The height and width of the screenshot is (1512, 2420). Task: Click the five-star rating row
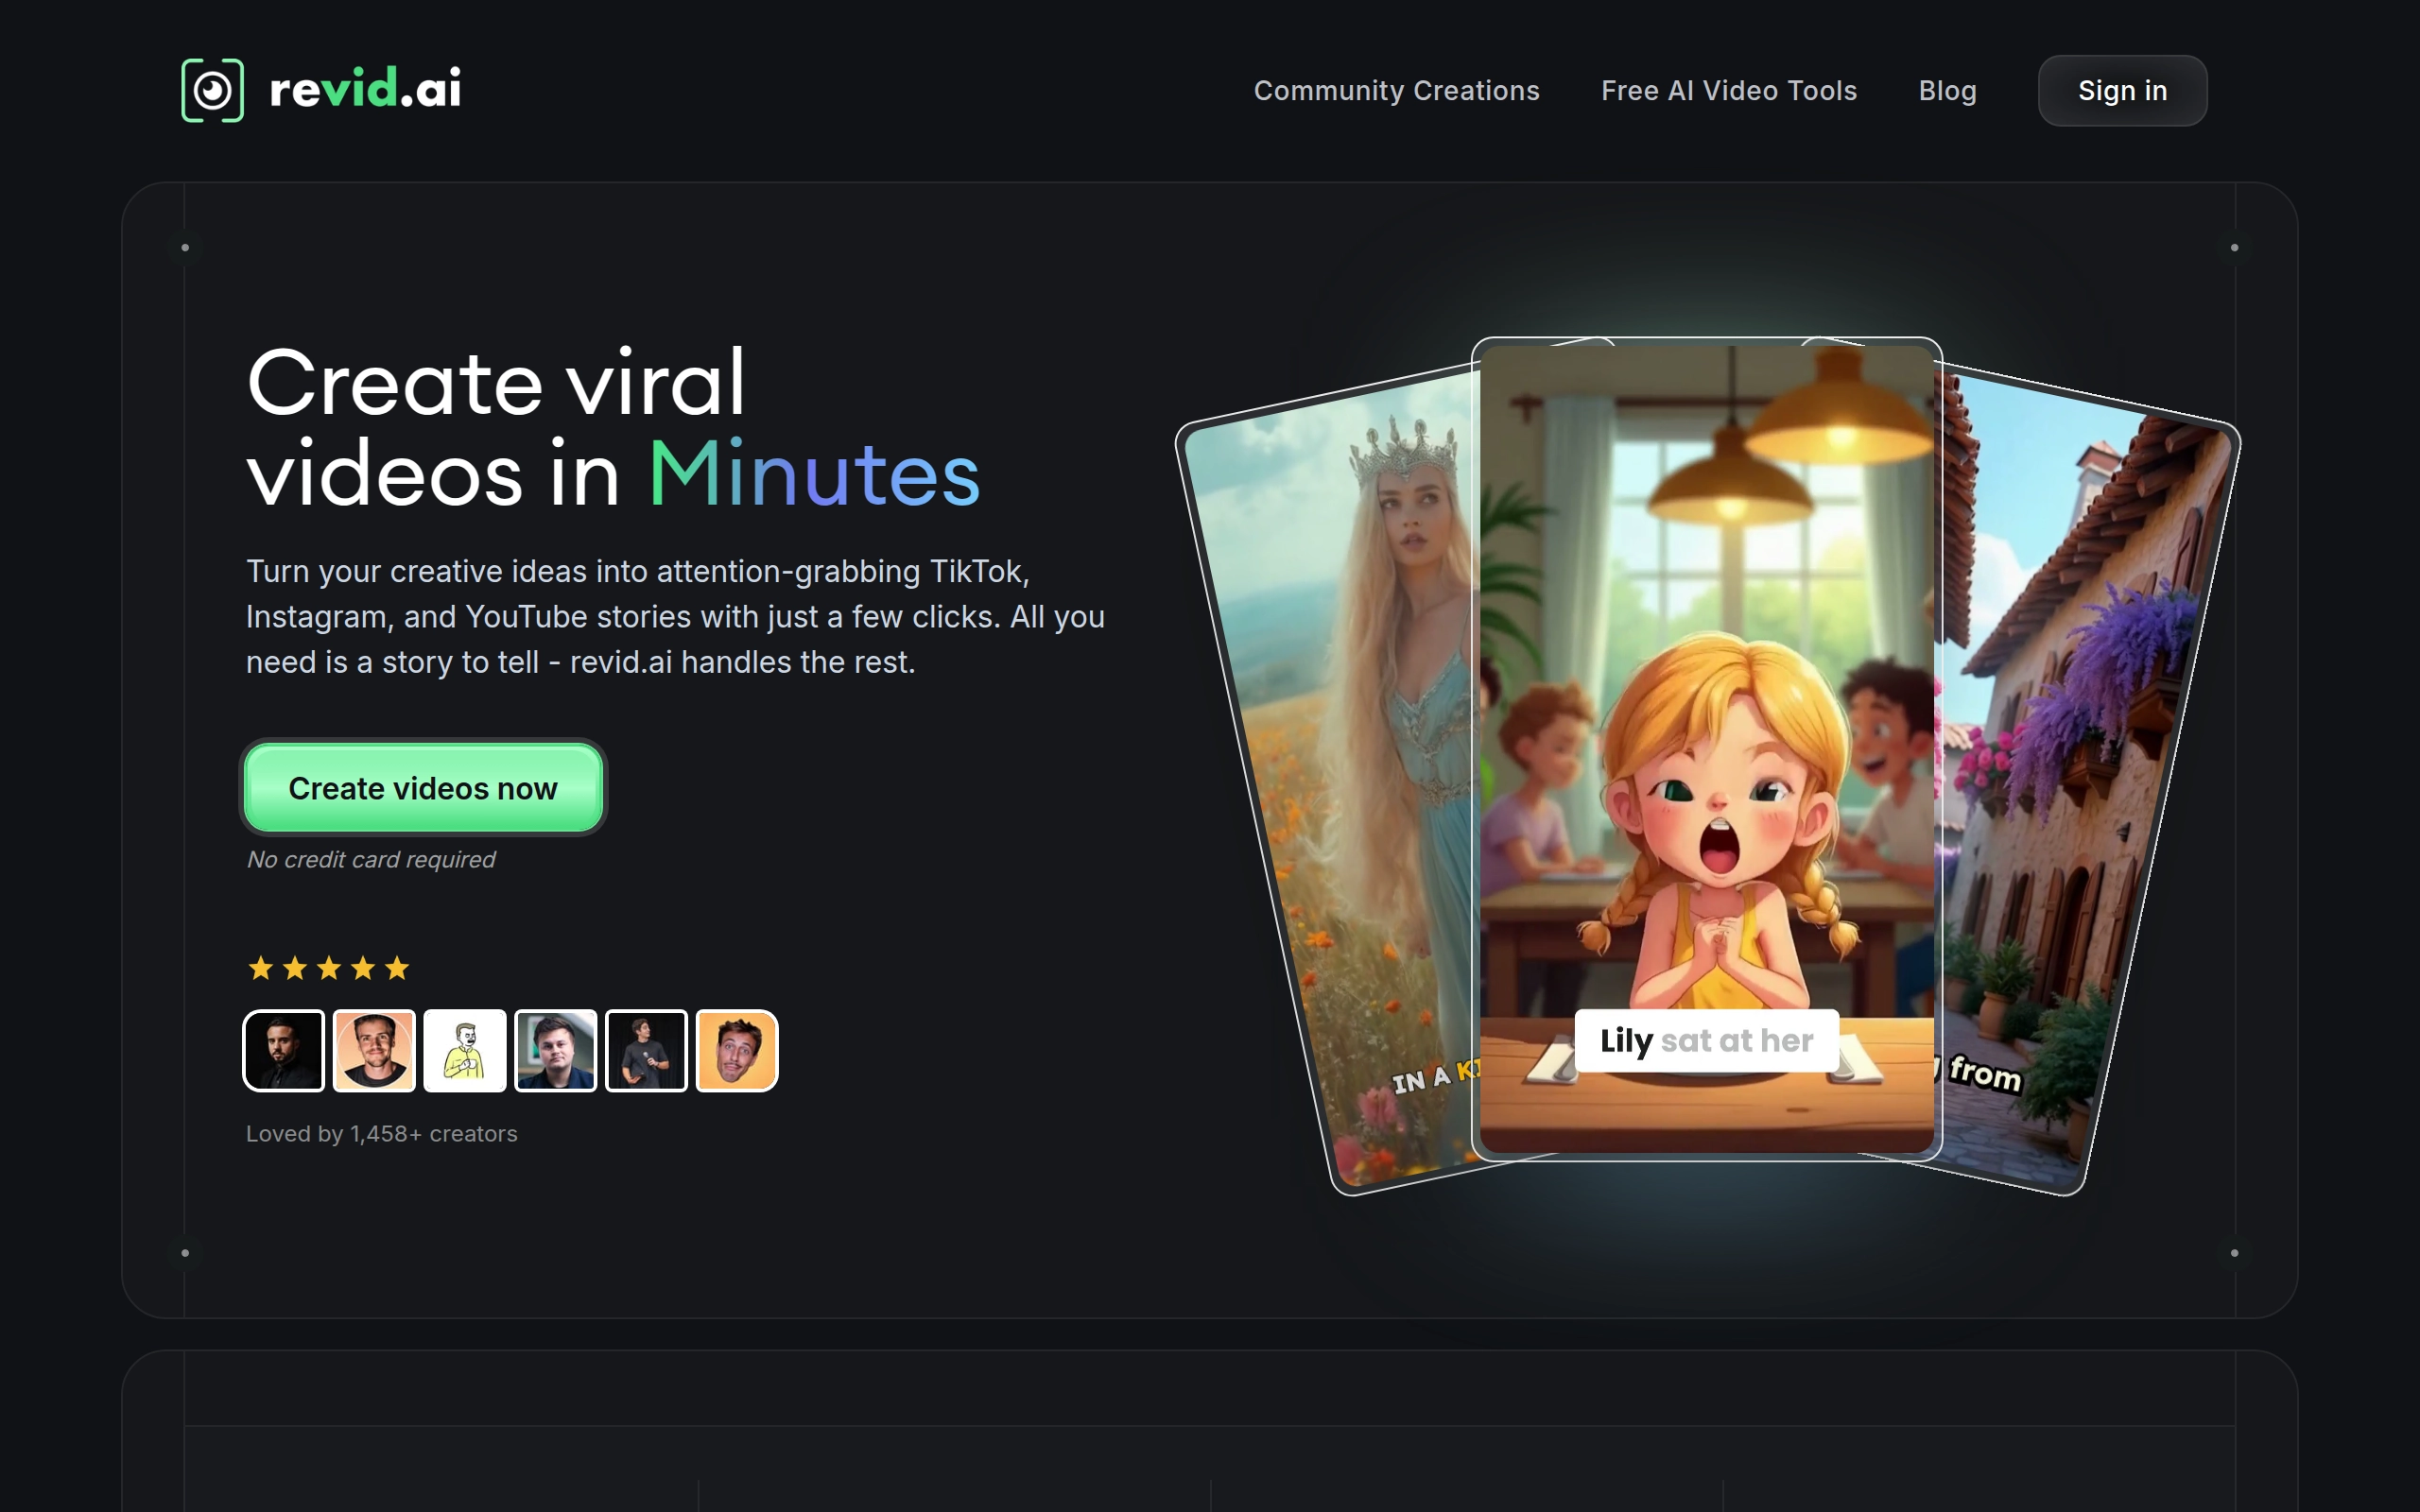pyautogui.click(x=329, y=968)
